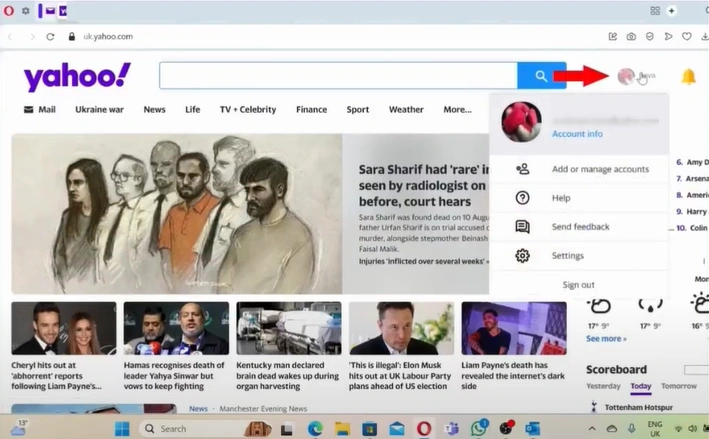
Task: Open Finance navigation link
Action: point(312,109)
